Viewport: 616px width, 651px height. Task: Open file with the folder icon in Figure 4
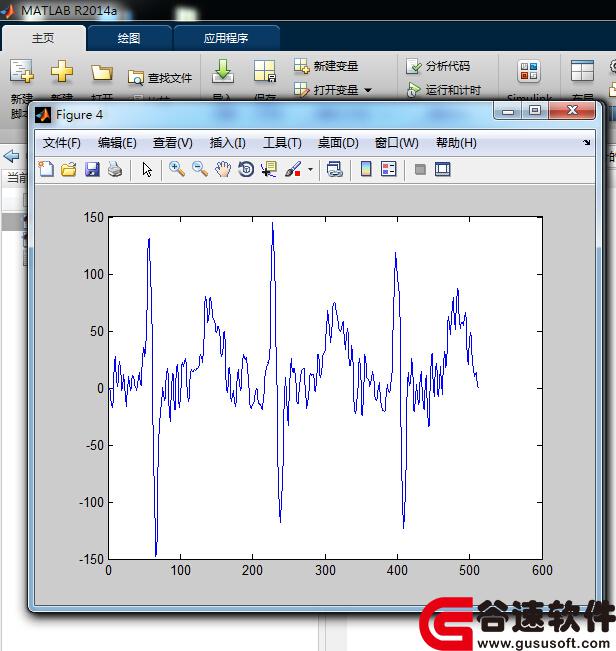[69, 169]
